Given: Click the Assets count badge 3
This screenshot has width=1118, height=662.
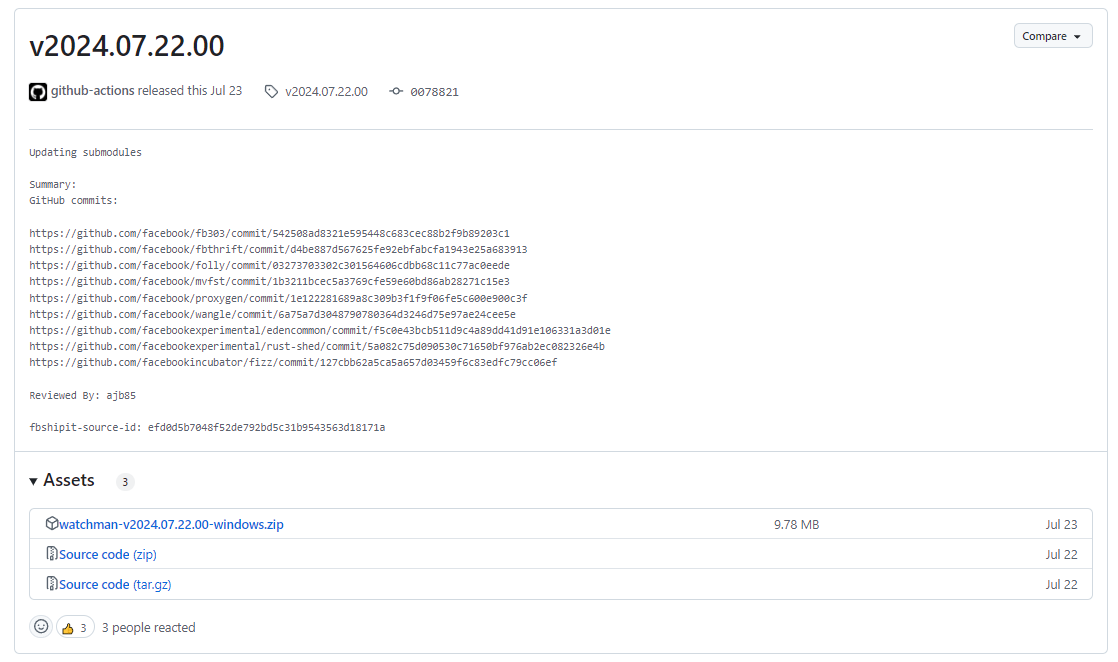Looking at the screenshot, I should coord(125,482).
